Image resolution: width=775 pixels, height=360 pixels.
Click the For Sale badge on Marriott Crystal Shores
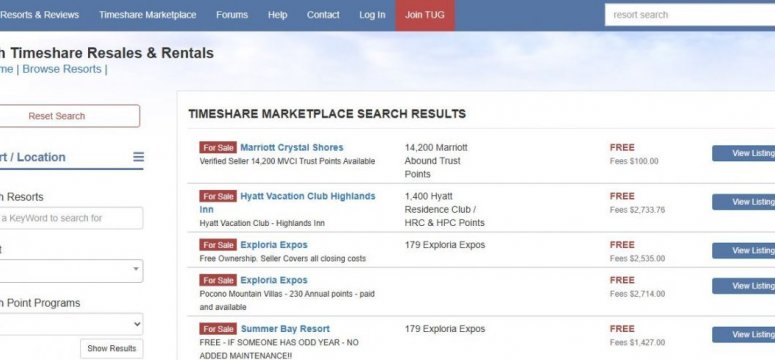[x=218, y=147]
